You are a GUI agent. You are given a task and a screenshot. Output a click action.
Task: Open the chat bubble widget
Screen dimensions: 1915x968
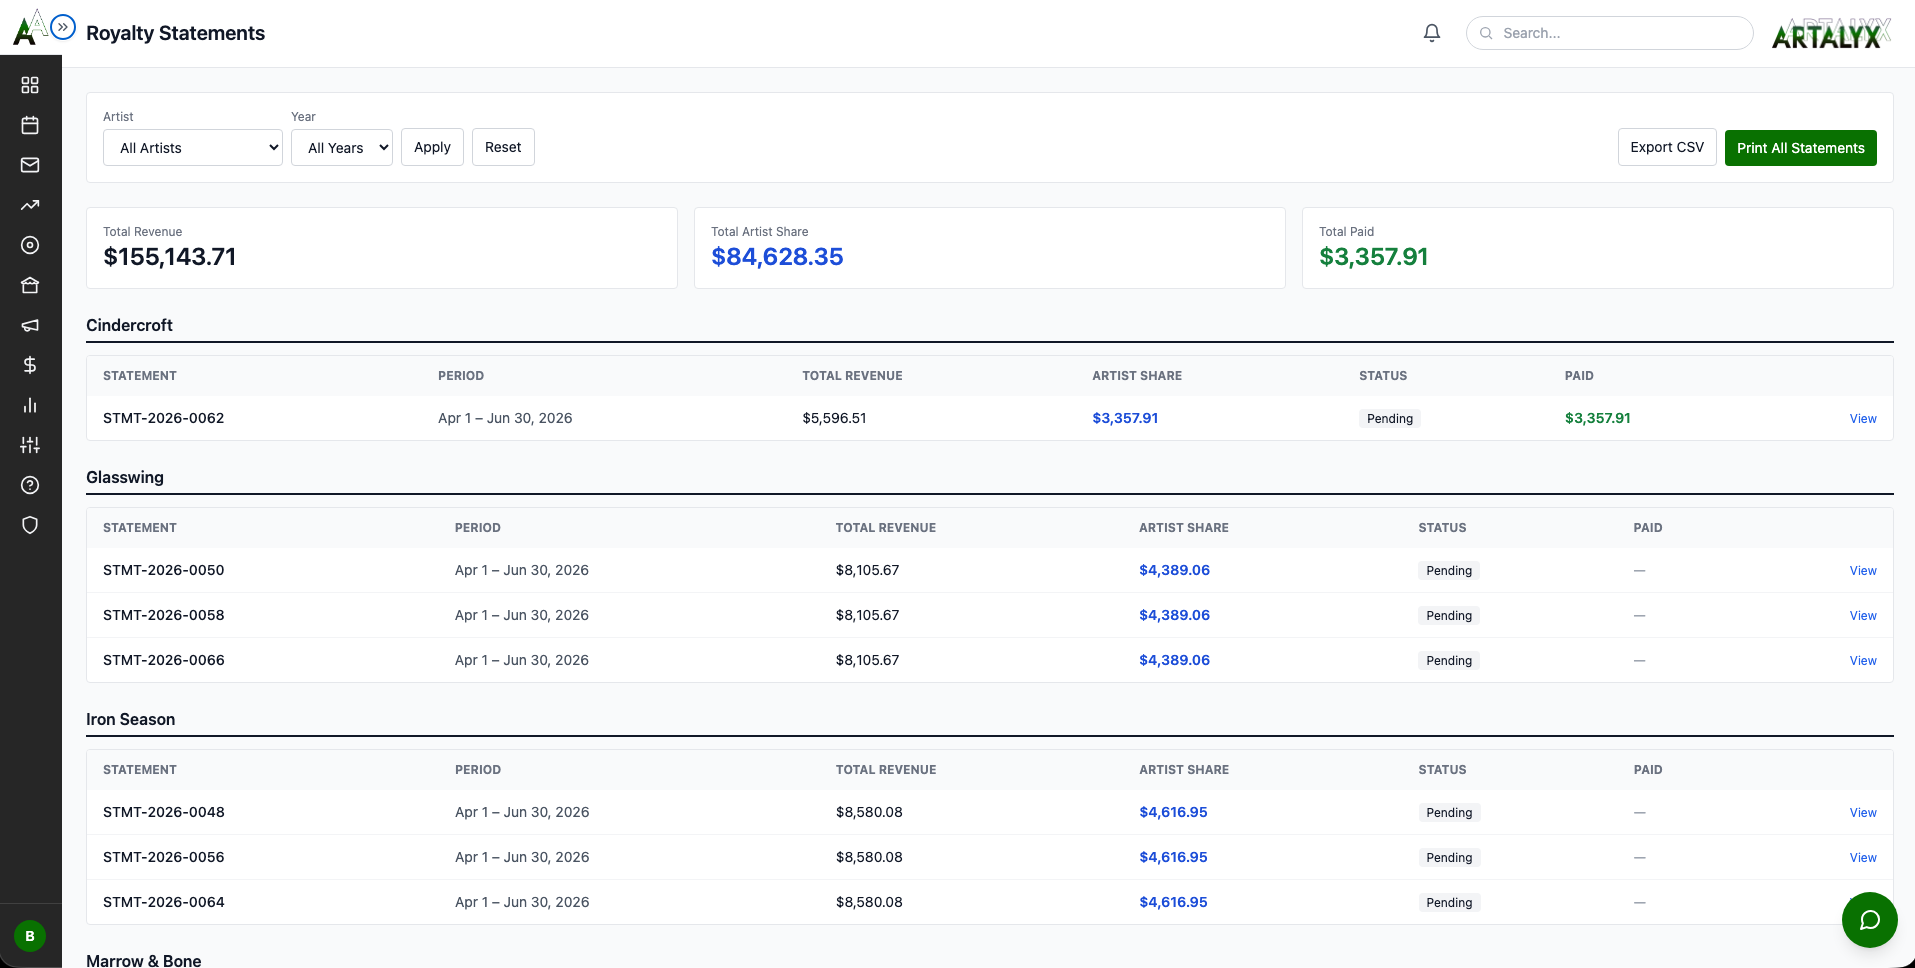pyautogui.click(x=1869, y=920)
